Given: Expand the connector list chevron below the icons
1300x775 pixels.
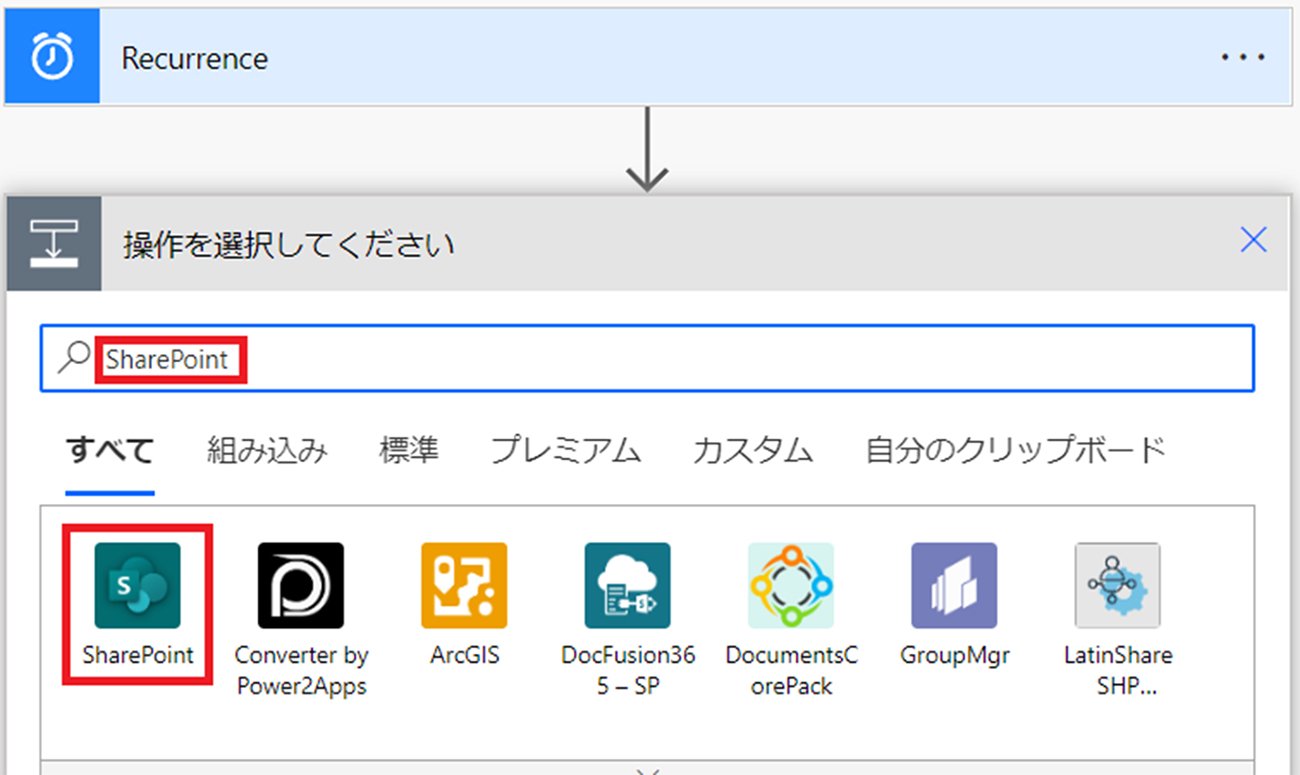Looking at the screenshot, I should click(648, 772).
